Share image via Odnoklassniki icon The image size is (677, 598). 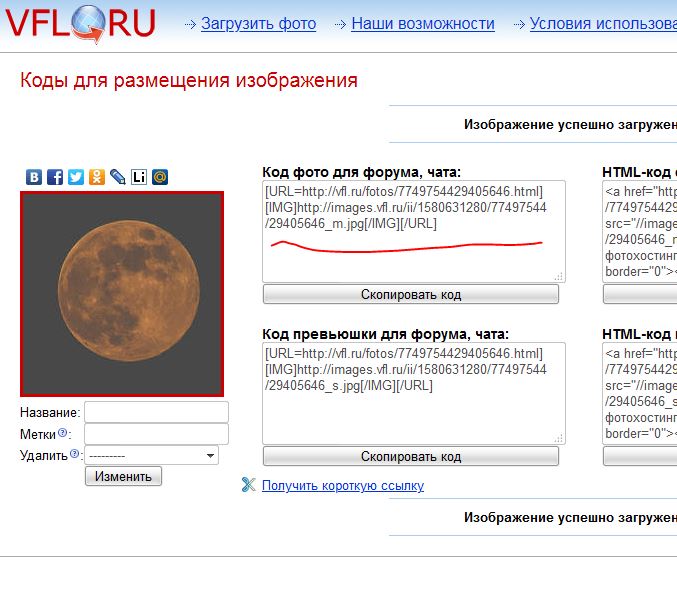(97, 177)
